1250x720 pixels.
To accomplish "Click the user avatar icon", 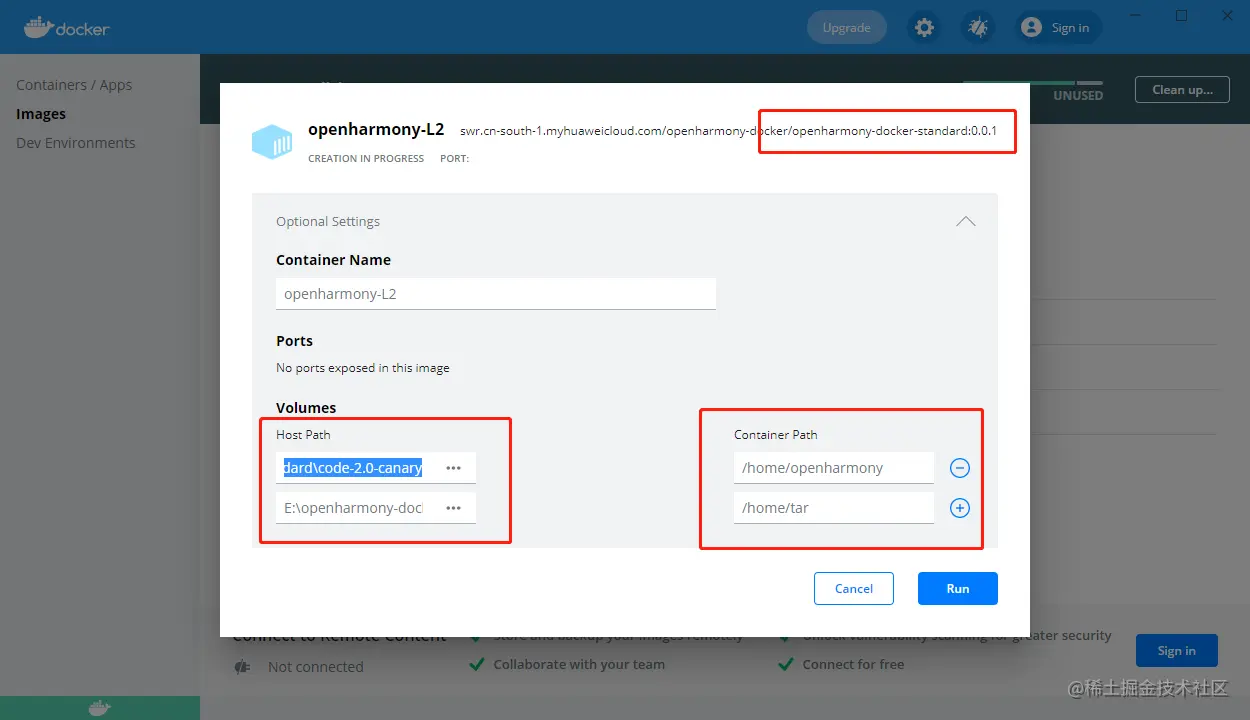I will (1031, 28).
